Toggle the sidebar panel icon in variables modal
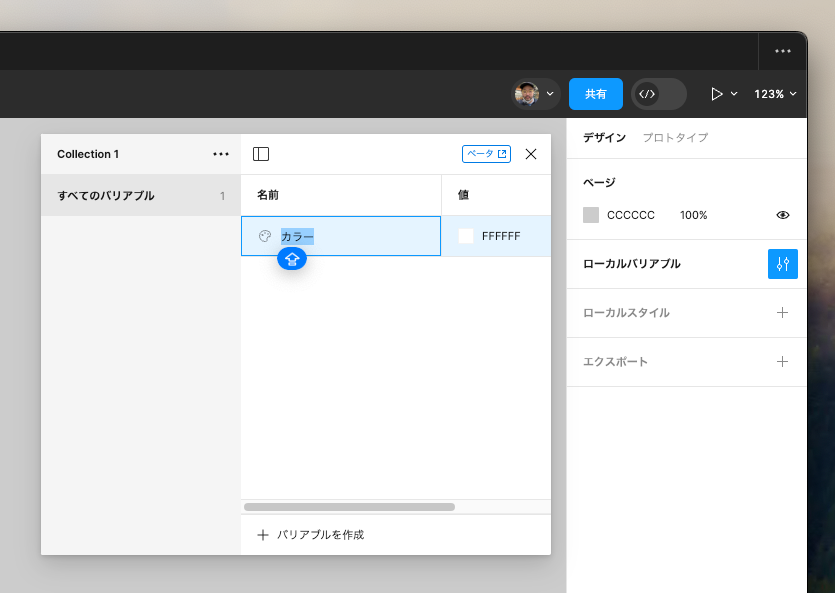Viewport: 835px width, 593px height. point(261,154)
